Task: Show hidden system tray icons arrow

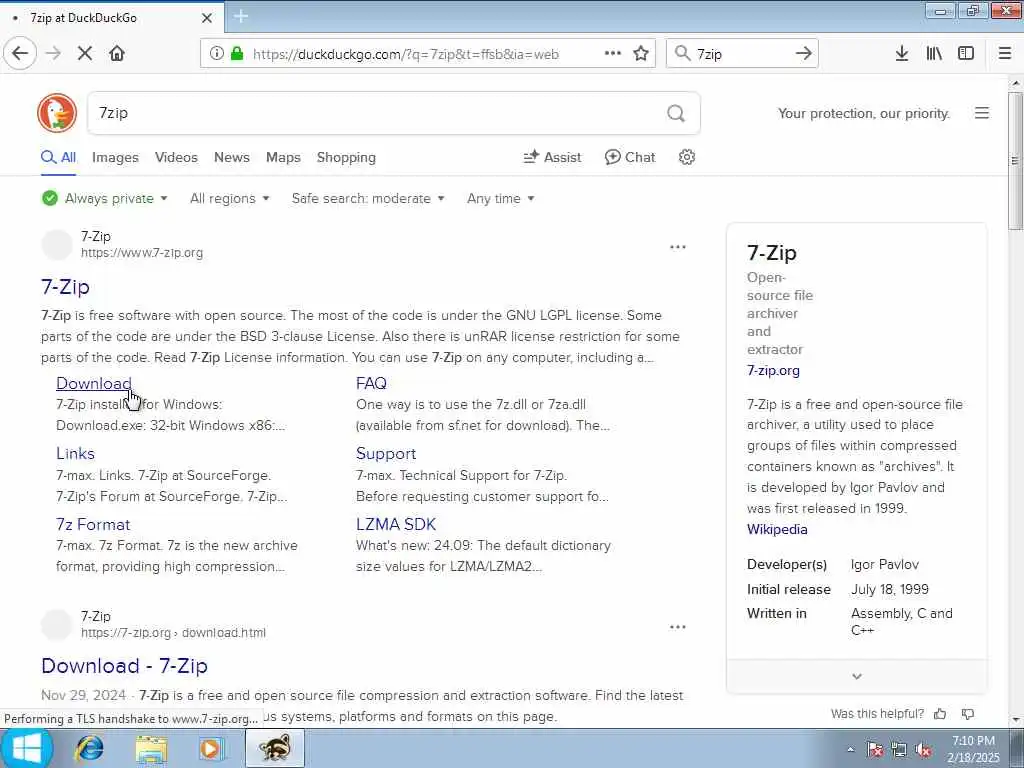Action: click(850, 750)
